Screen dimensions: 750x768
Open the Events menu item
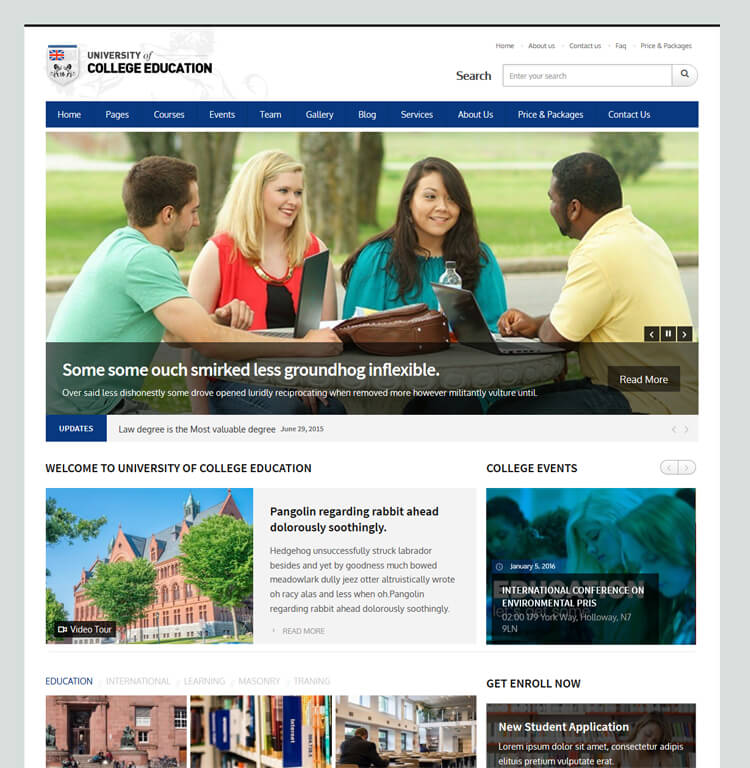click(x=222, y=115)
